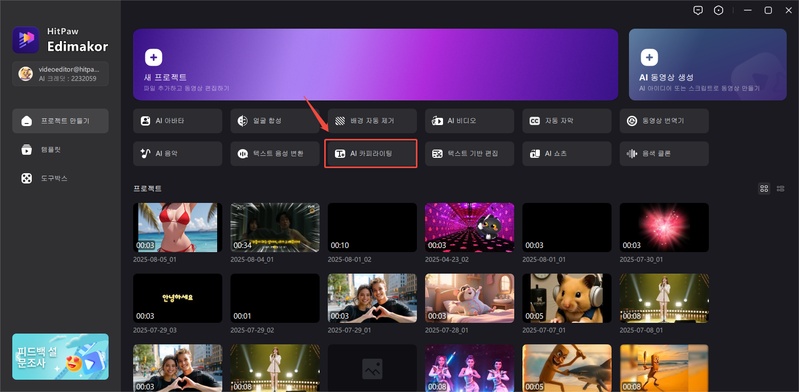Launch the AI 쇼츠 shorts tool
This screenshot has width=799, height=392.
click(x=567, y=153)
